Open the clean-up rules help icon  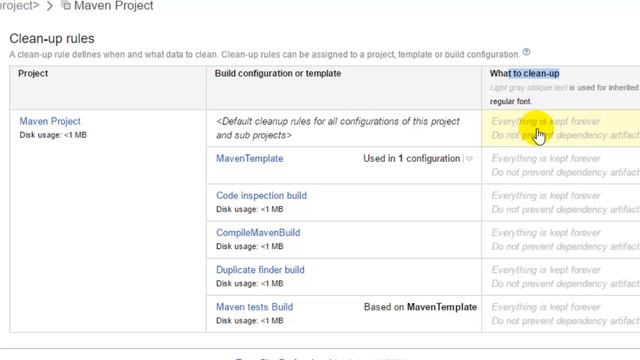526,52
